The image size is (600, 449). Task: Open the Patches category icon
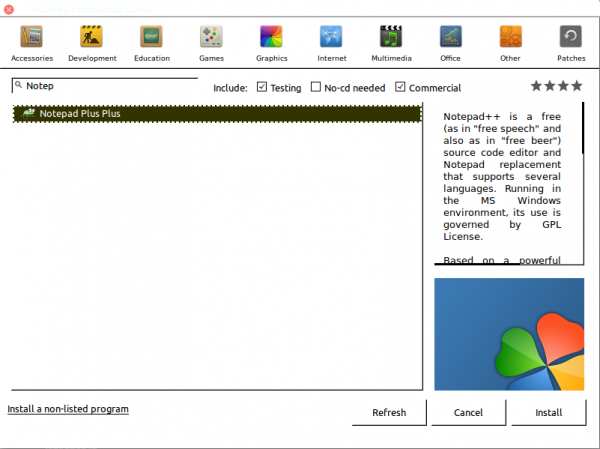point(571,37)
